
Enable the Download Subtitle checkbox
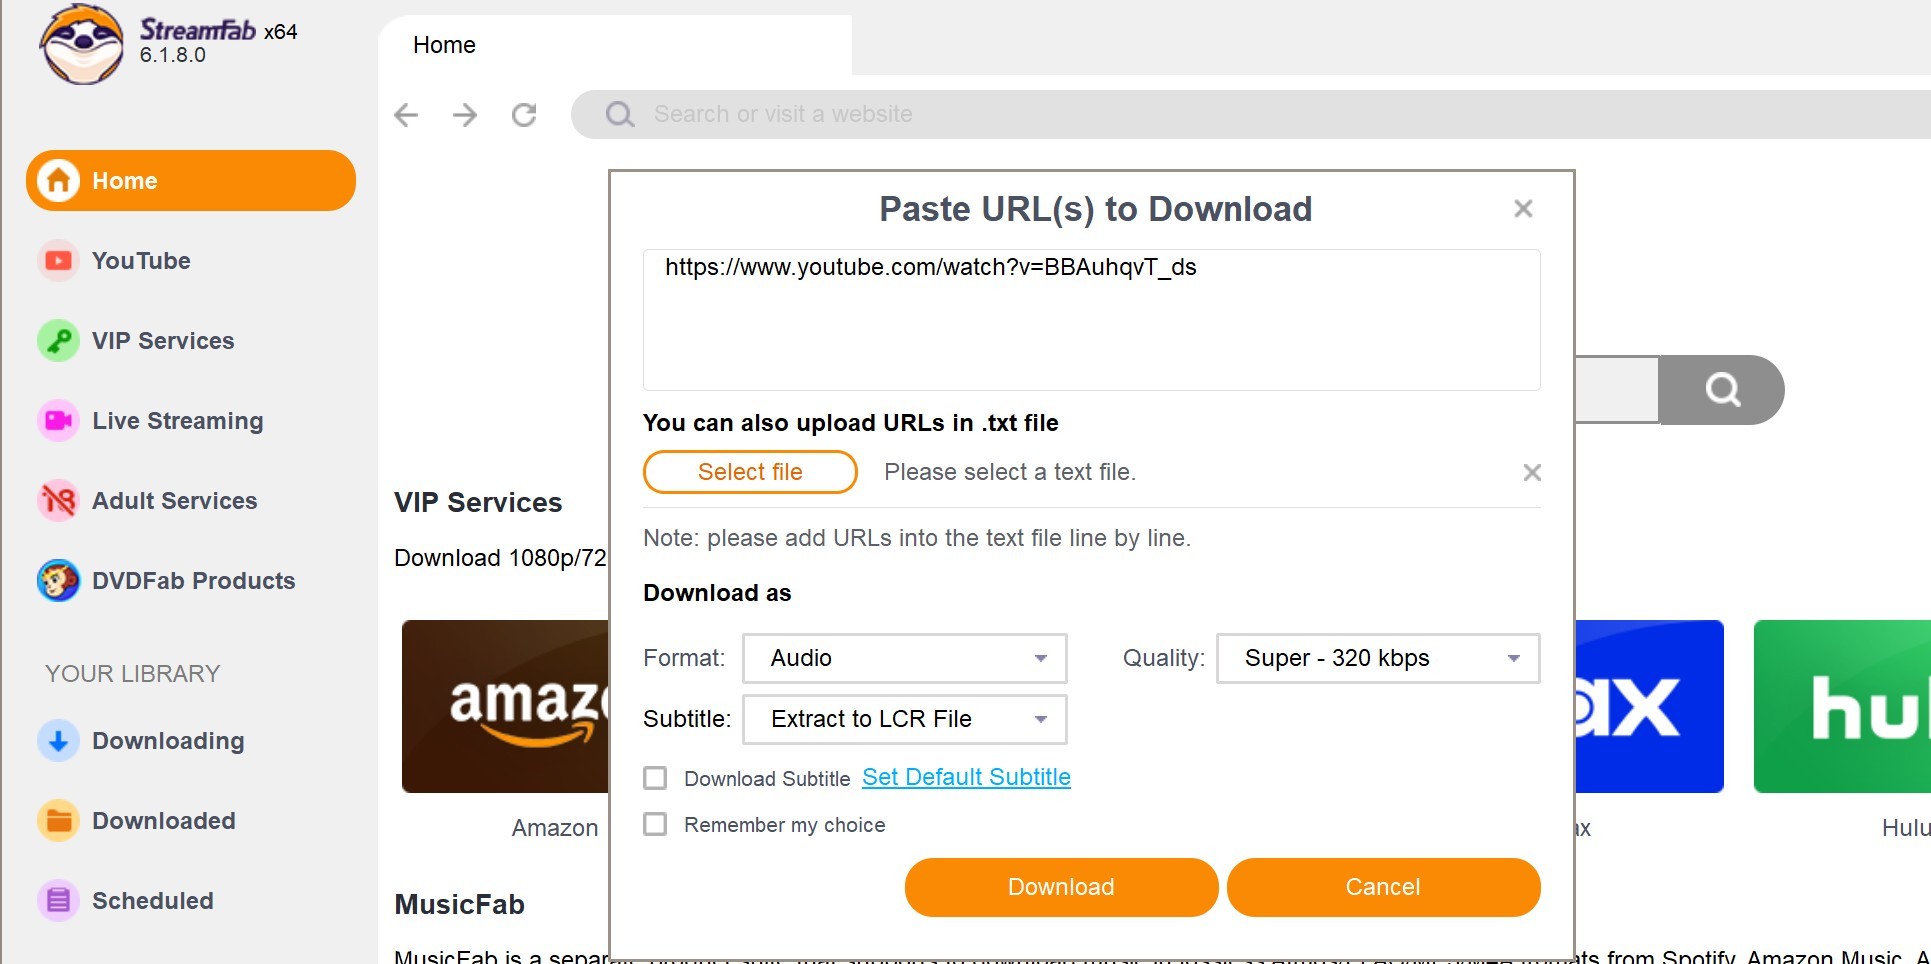click(x=655, y=778)
